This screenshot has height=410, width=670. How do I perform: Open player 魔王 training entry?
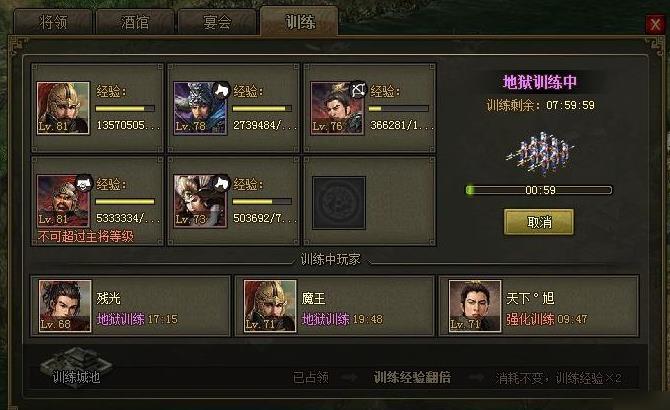click(x=335, y=306)
